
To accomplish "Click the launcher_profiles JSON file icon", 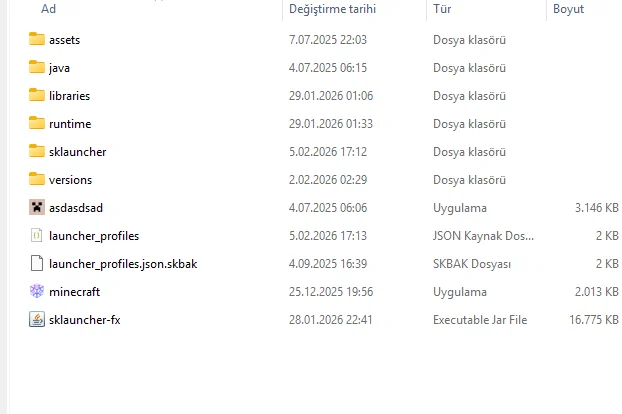I will [x=36, y=236].
